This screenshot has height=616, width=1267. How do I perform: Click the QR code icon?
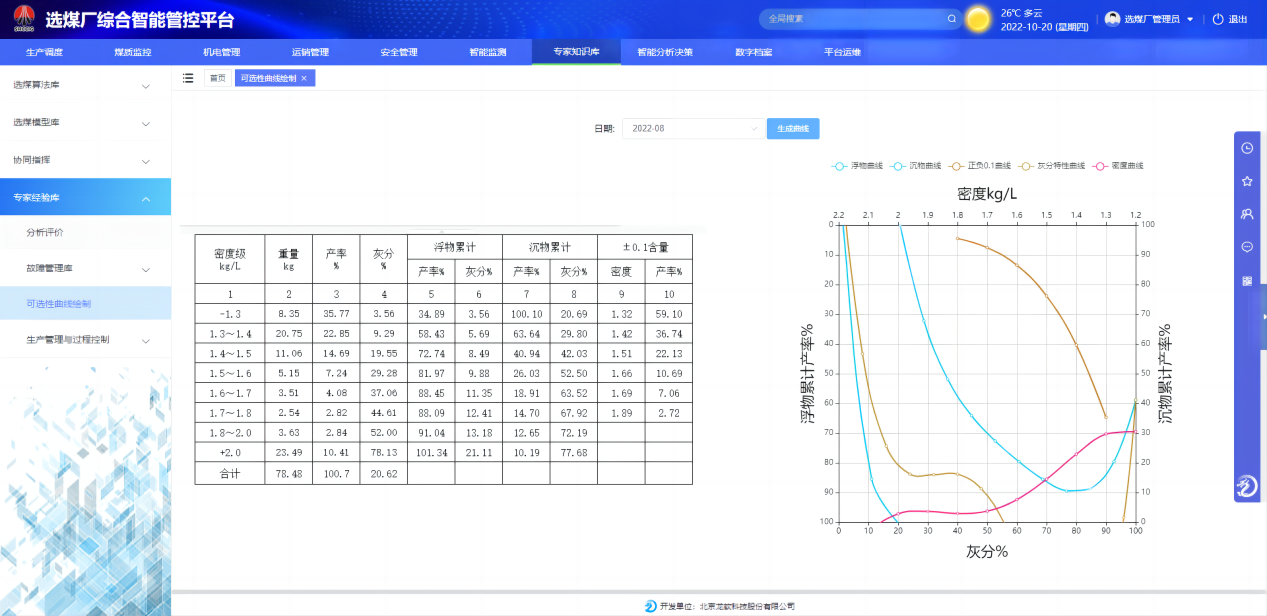pyautogui.click(x=1247, y=280)
